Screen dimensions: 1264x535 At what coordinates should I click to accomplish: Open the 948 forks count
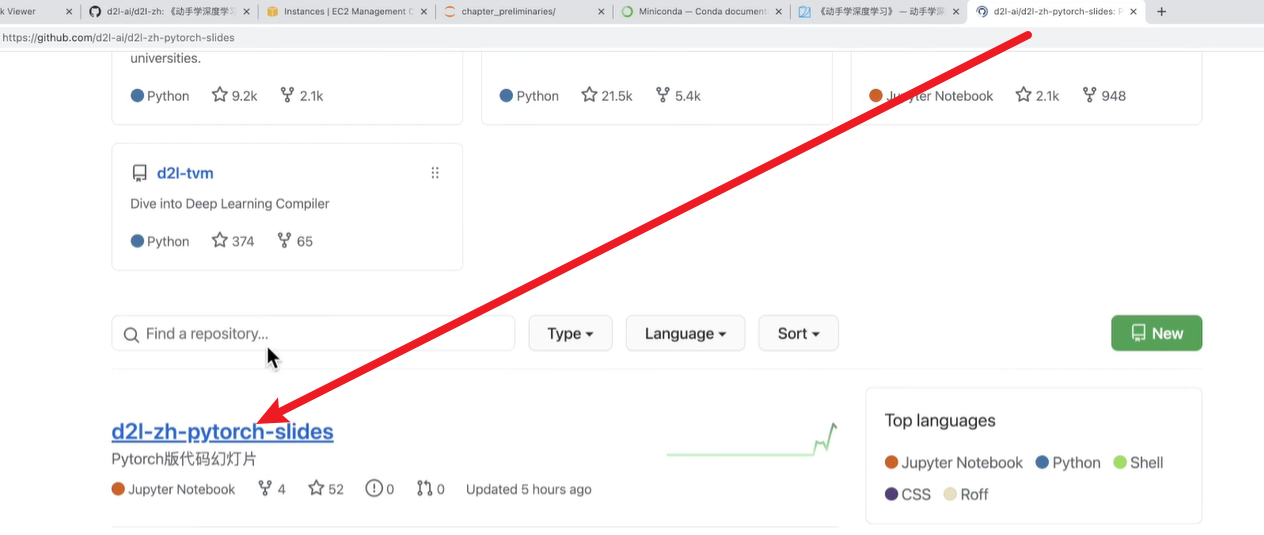click(x=1104, y=96)
